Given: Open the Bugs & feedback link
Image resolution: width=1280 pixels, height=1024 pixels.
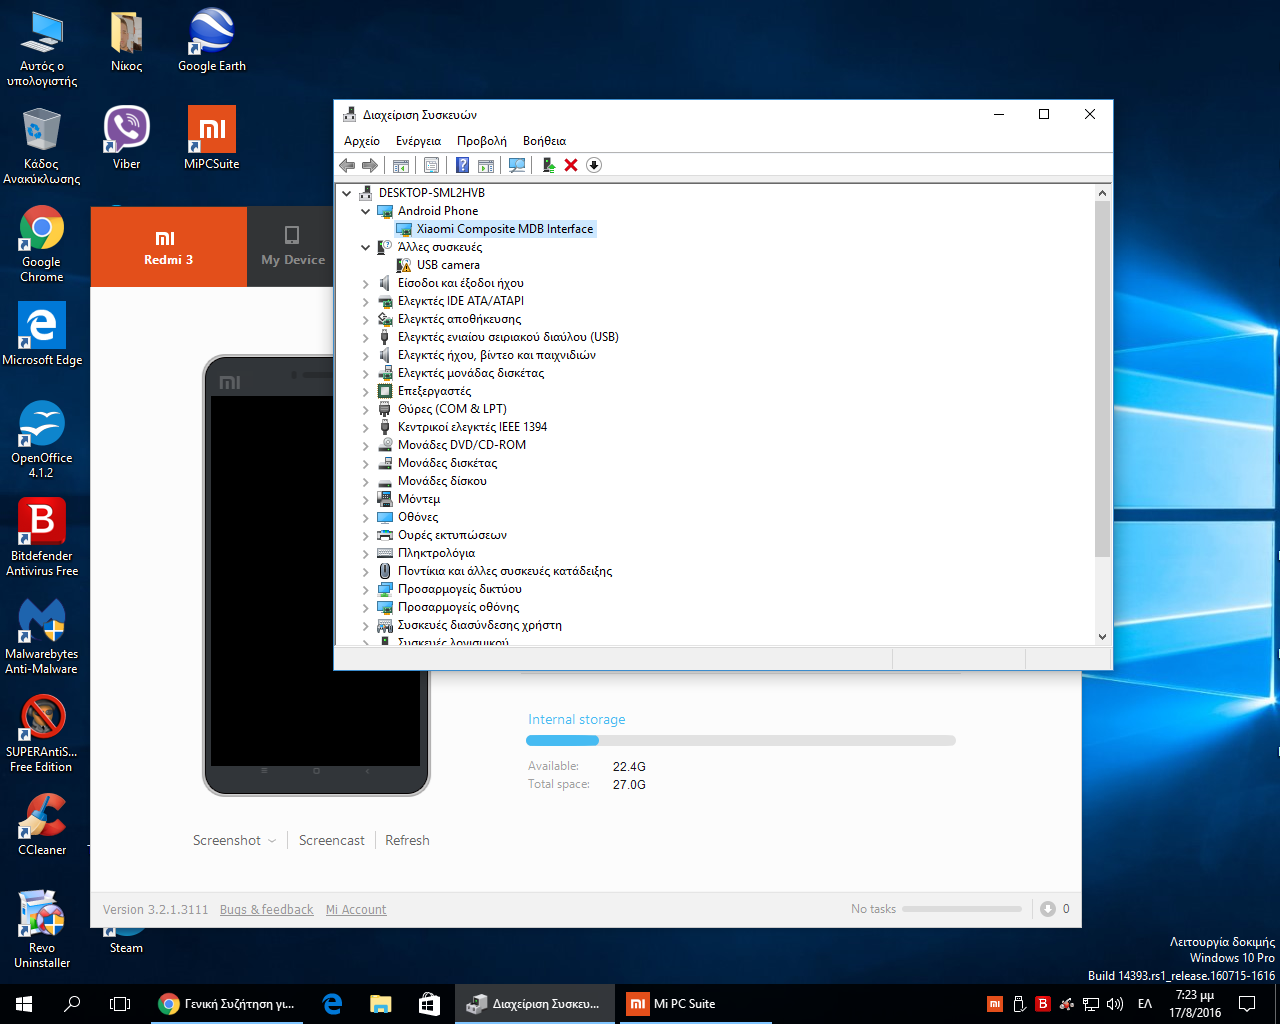Looking at the screenshot, I should tap(266, 910).
